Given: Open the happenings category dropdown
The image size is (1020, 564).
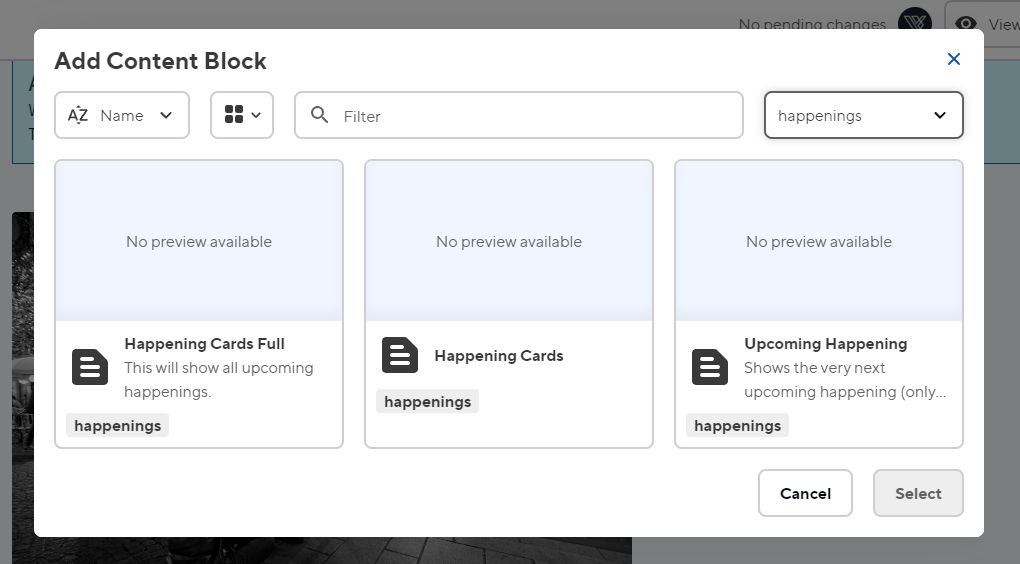Looking at the screenshot, I should 863,115.
